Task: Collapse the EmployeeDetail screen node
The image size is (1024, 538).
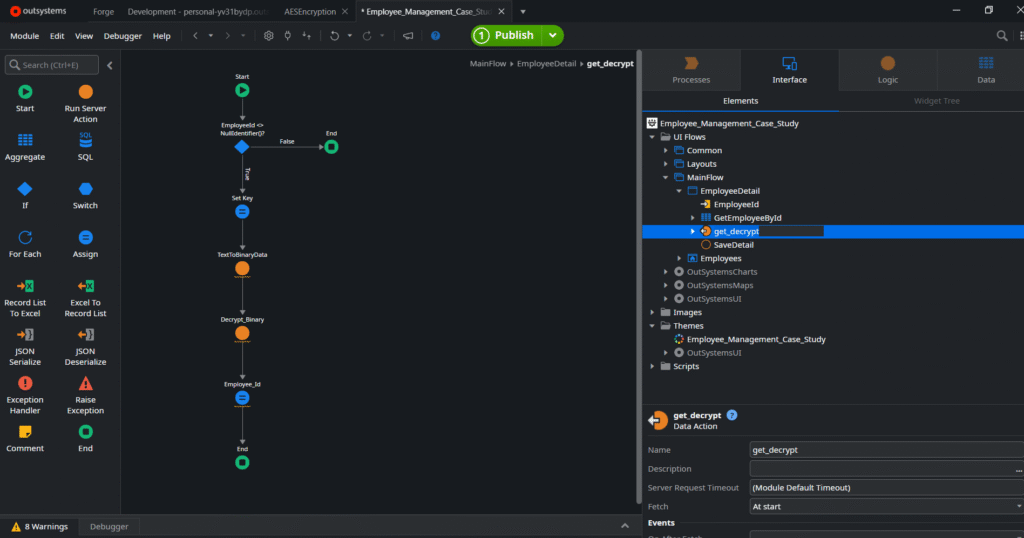Action: click(x=679, y=191)
